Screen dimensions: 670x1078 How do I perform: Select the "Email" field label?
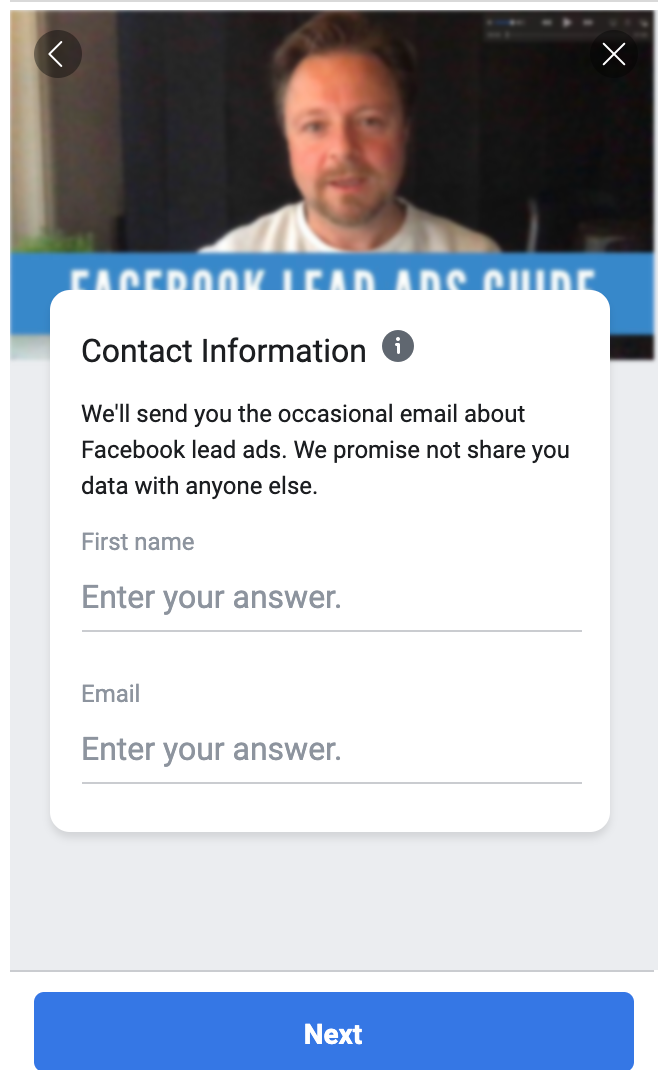[111, 694]
